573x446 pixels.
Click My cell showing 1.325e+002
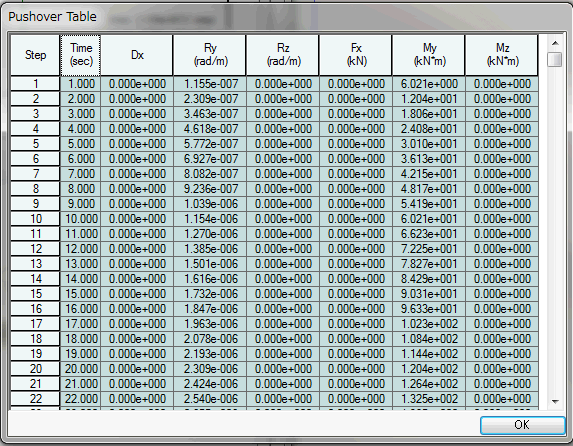(429, 398)
